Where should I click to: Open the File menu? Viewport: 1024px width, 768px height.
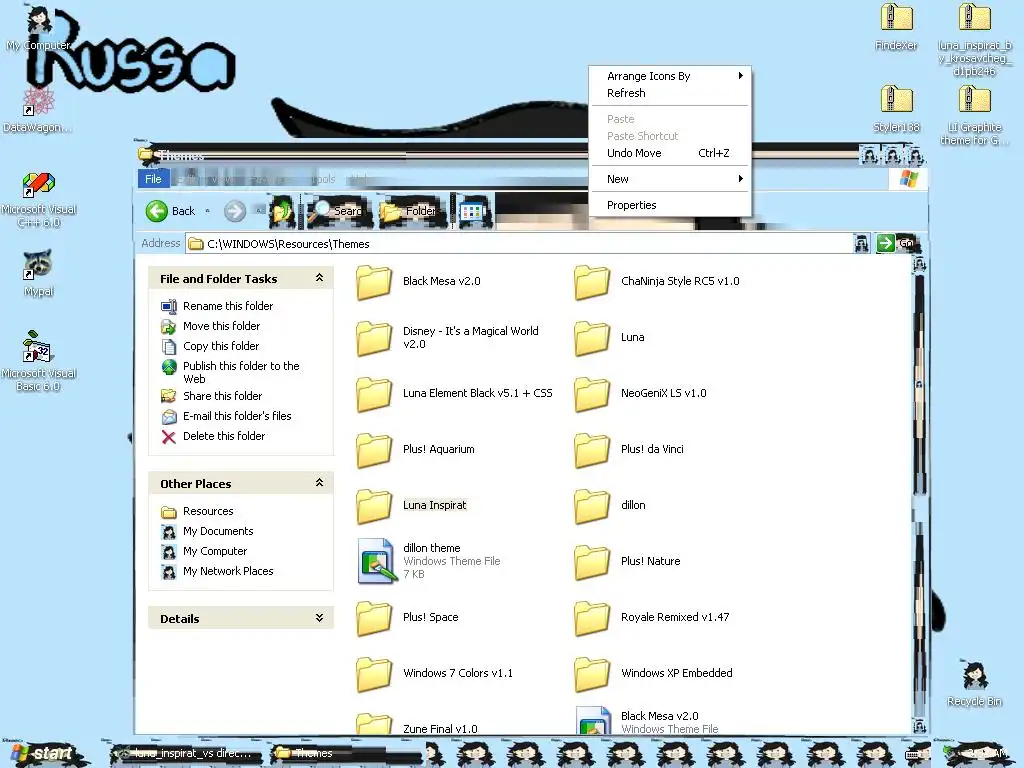click(153, 179)
